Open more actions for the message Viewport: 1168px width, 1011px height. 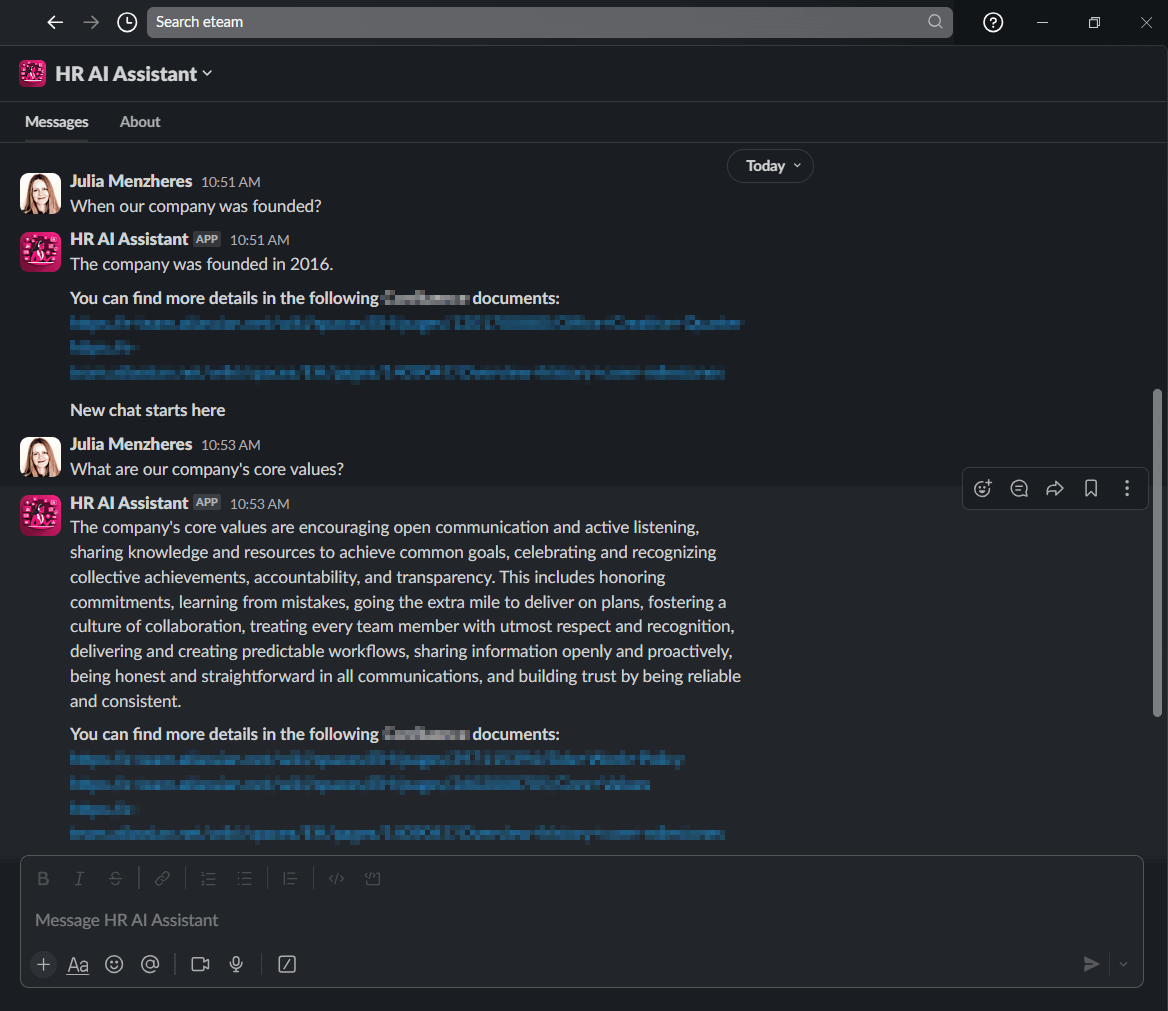click(1126, 488)
